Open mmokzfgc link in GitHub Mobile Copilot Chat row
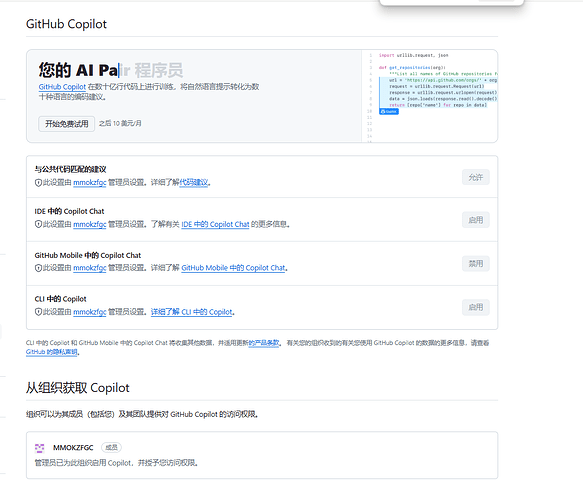This screenshot has height=500, width=583. [x=90, y=268]
